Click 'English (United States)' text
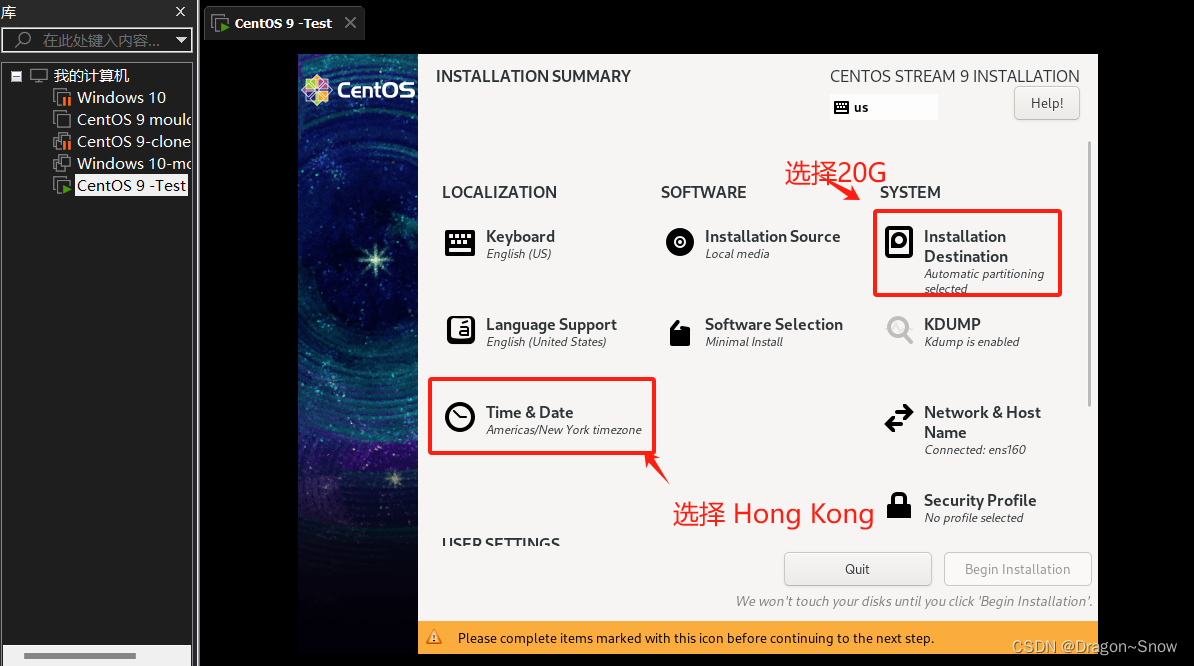This screenshot has width=1194, height=666. point(546,342)
